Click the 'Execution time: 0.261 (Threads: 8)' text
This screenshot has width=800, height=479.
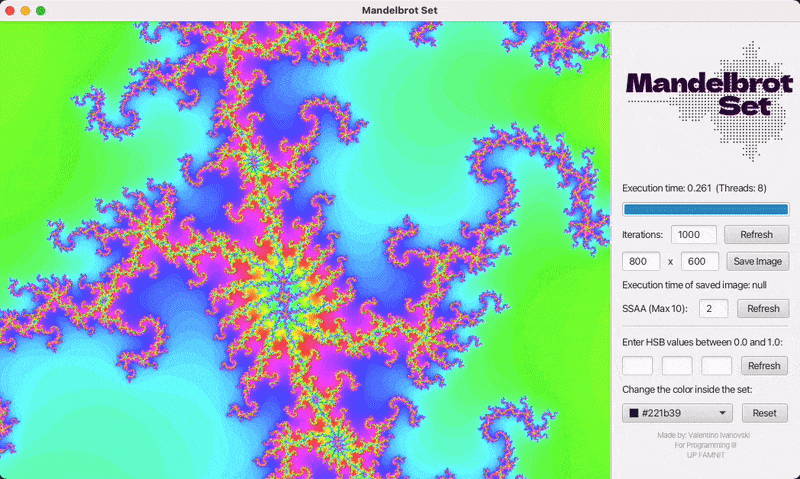click(x=694, y=188)
